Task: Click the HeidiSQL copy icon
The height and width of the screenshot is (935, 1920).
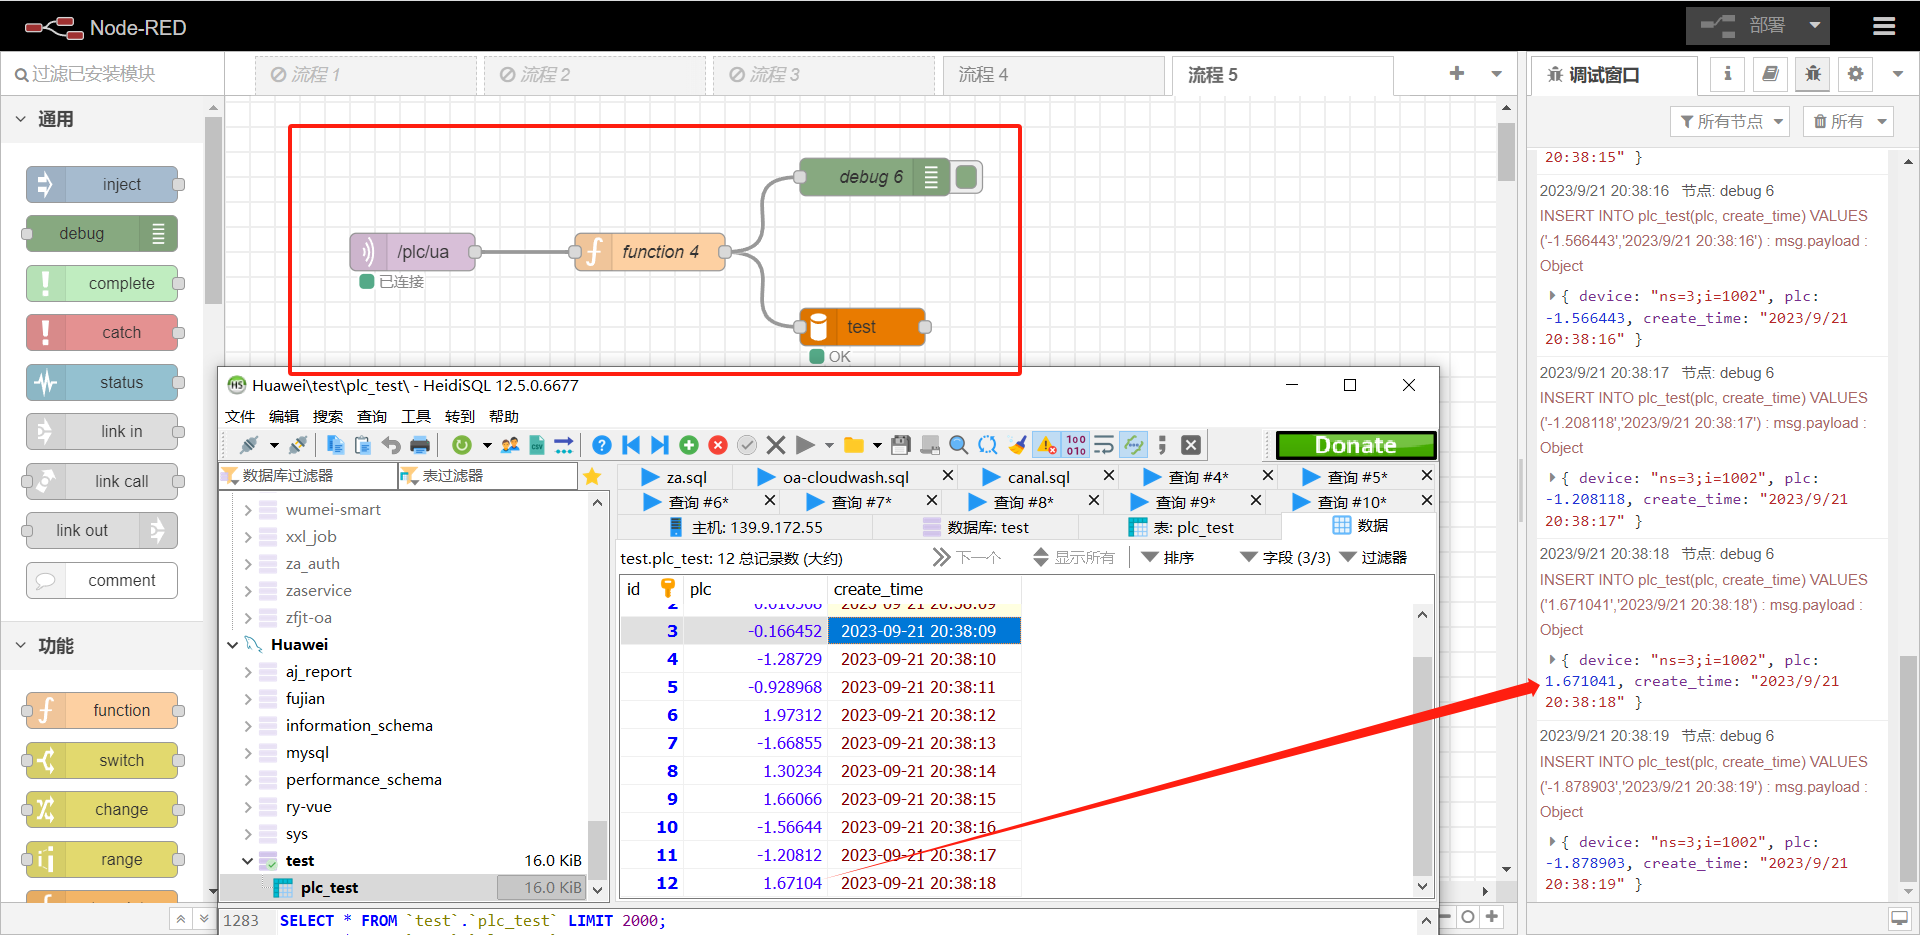Action: [335, 445]
